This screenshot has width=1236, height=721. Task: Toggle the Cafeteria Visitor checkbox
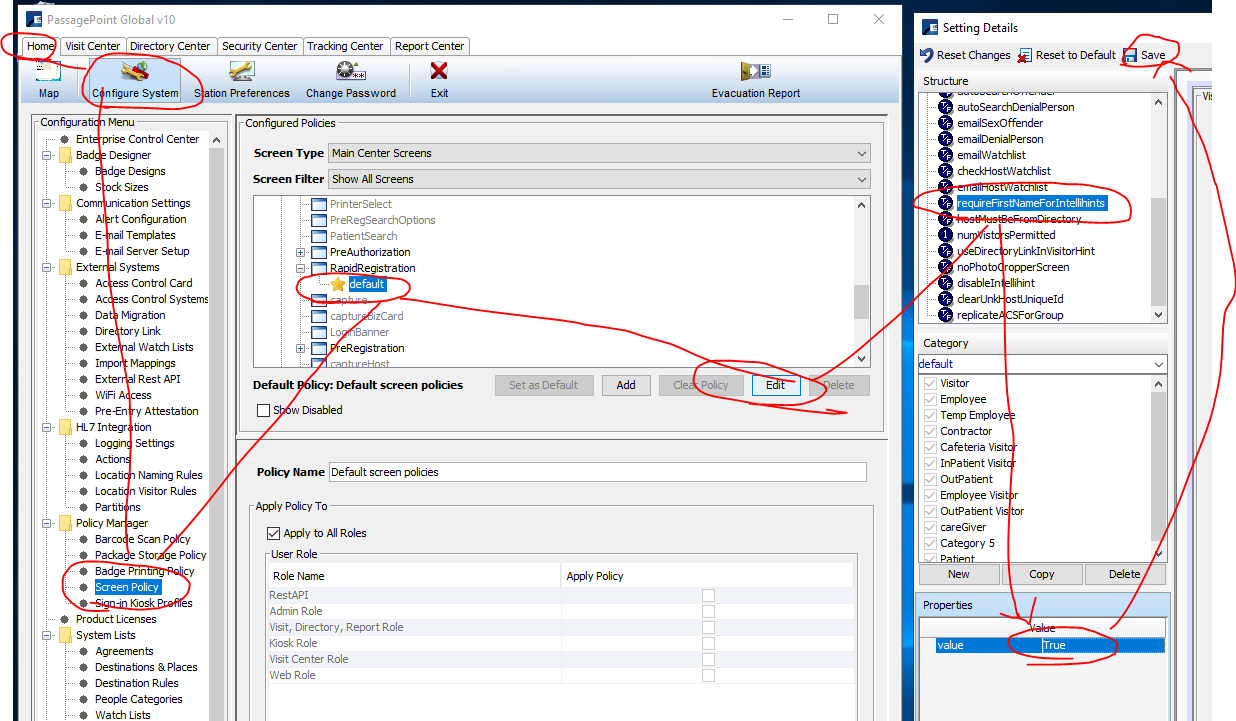pyautogui.click(x=931, y=447)
